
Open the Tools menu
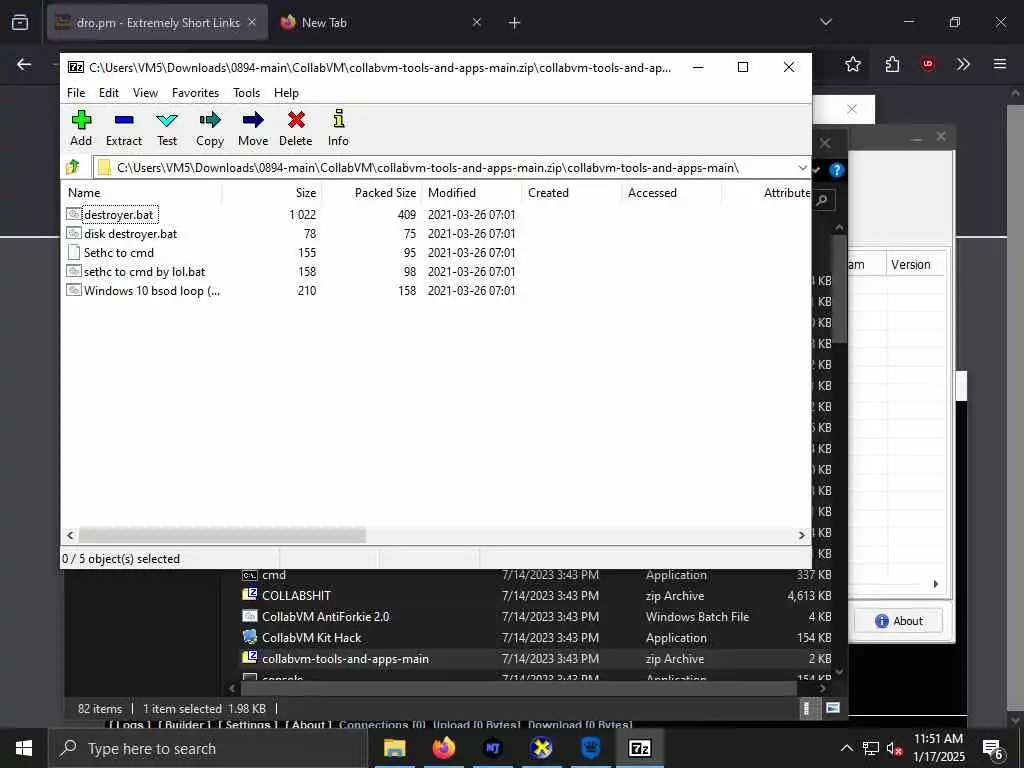[x=246, y=93]
